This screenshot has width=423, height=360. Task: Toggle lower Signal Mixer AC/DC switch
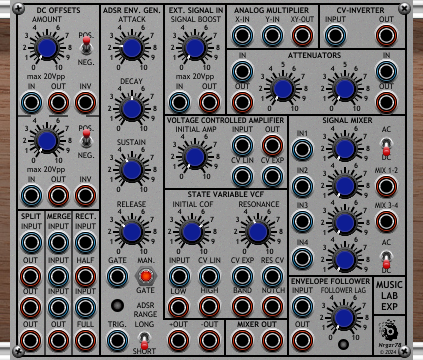click(386, 260)
